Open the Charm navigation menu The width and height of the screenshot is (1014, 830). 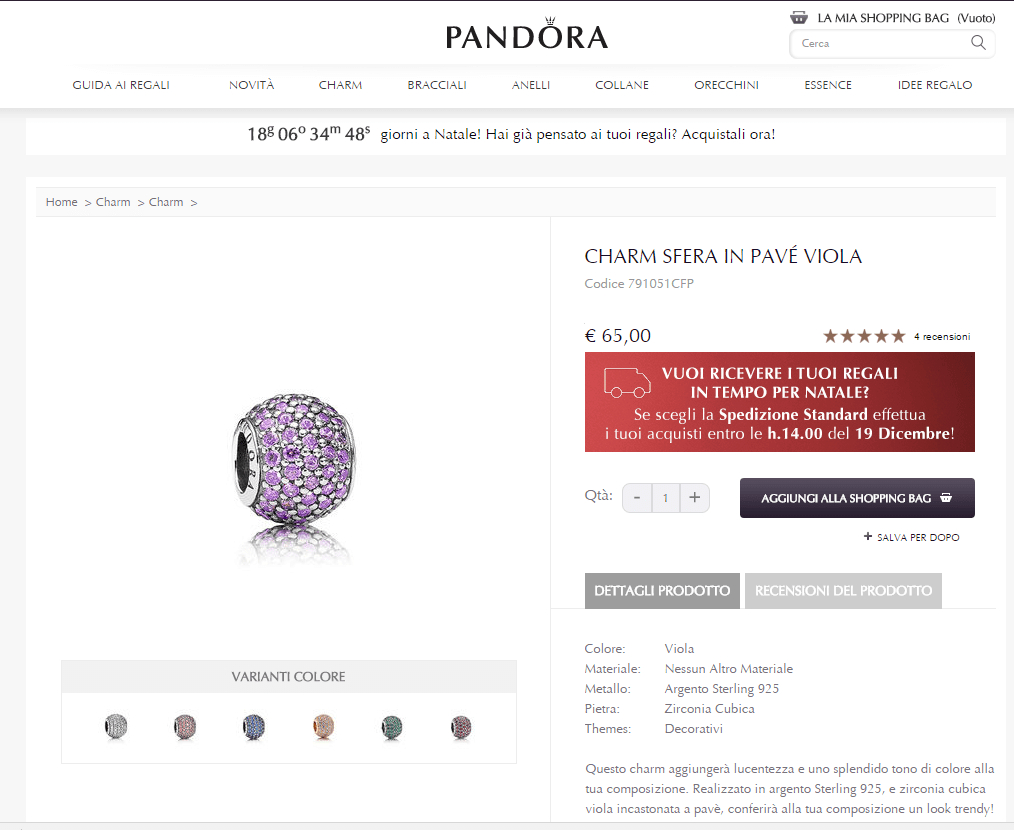point(340,85)
